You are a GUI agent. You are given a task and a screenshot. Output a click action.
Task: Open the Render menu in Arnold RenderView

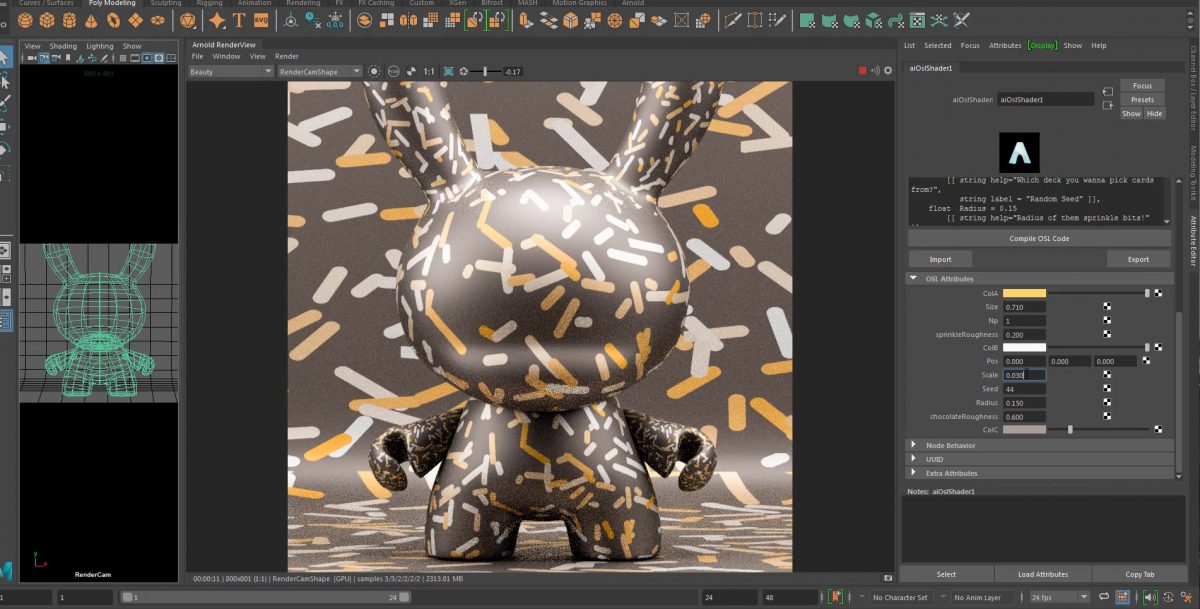click(x=287, y=56)
